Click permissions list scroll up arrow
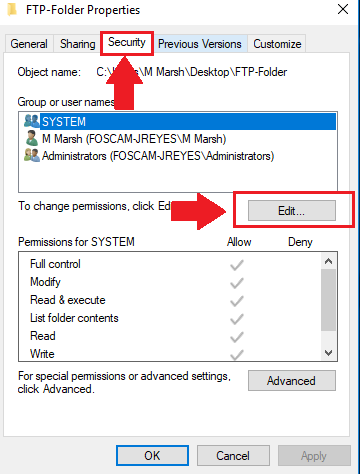 328,261
